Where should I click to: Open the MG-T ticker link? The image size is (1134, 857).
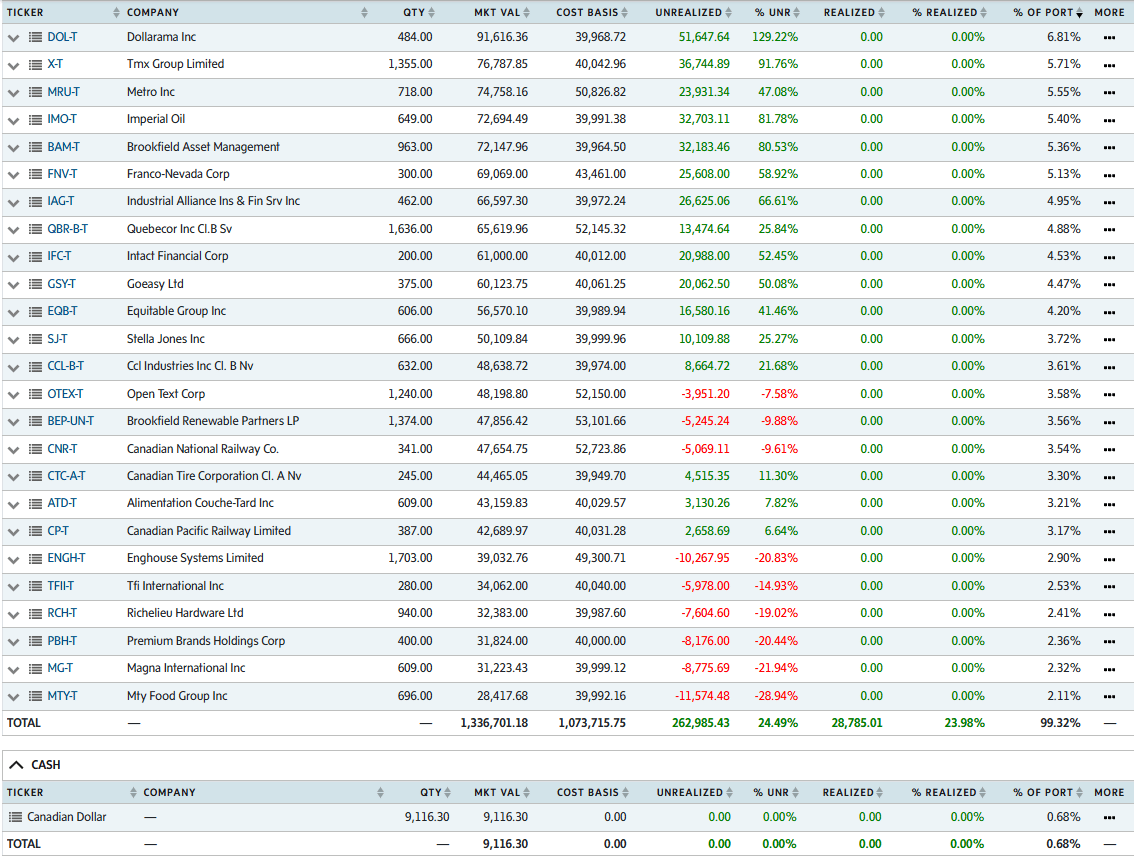point(60,668)
